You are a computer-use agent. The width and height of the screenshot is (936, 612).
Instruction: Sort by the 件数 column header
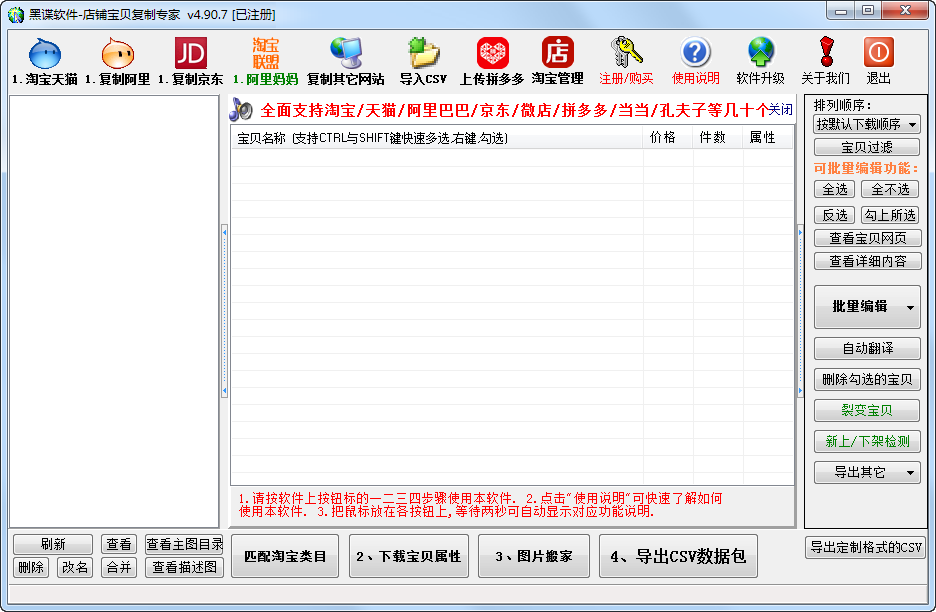[718, 138]
